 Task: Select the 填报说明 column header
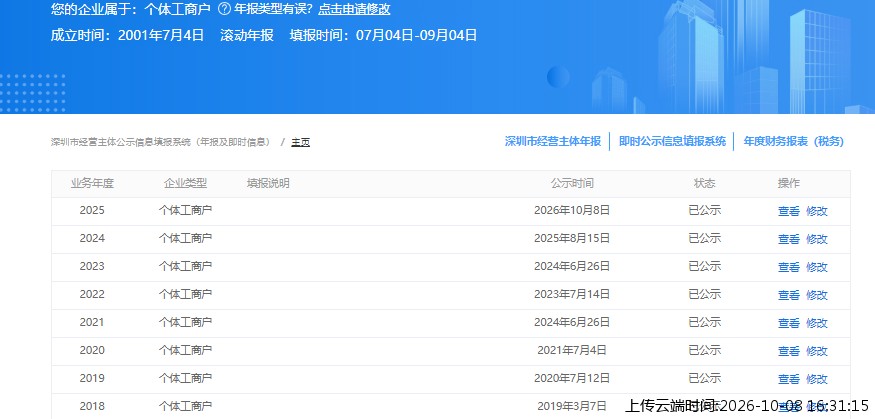pos(268,183)
